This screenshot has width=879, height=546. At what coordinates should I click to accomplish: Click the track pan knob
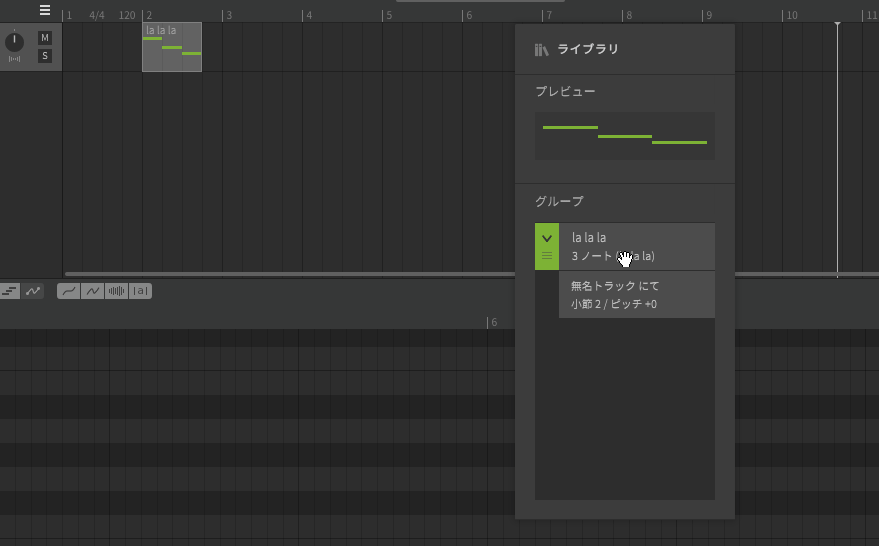point(15,42)
